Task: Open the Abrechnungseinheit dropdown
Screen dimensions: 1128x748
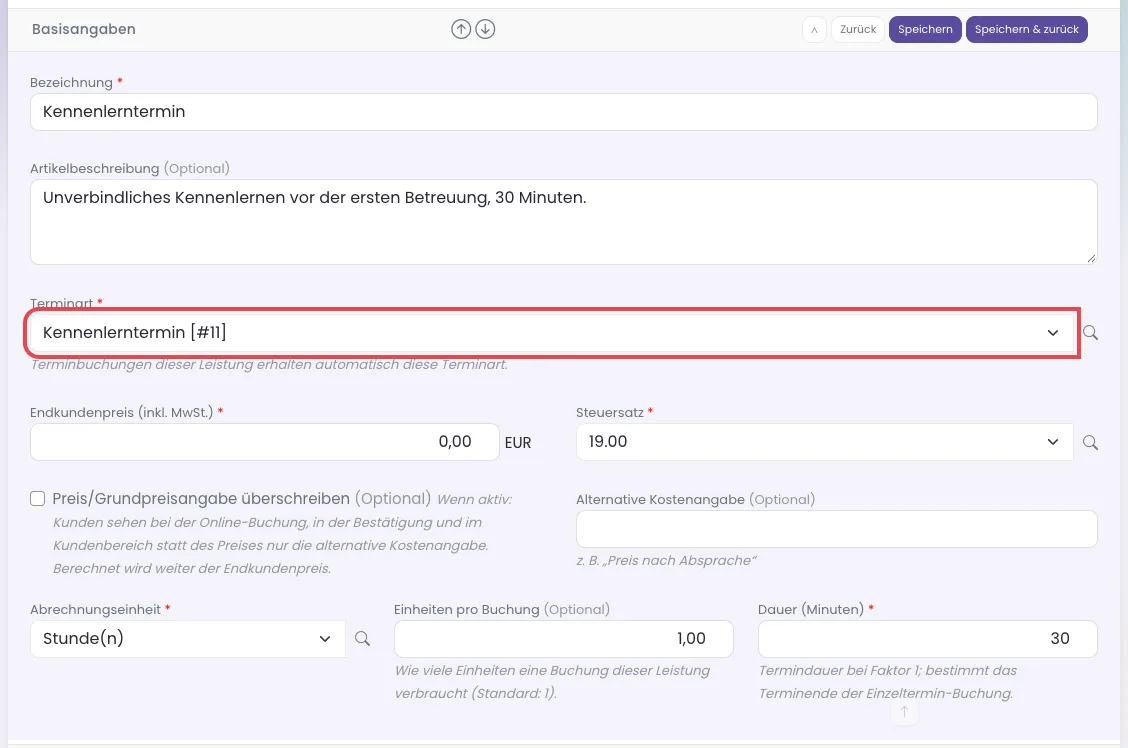Action: [188, 639]
